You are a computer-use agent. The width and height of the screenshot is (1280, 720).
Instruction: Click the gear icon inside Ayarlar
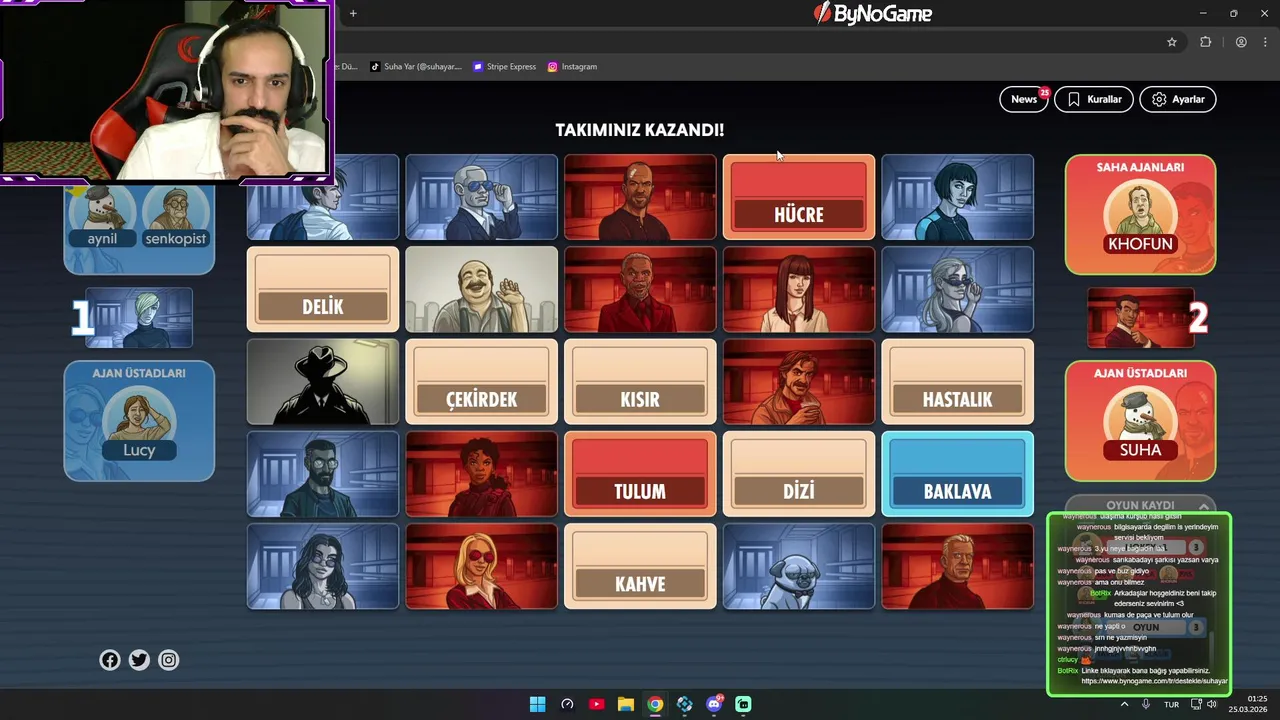1159,99
